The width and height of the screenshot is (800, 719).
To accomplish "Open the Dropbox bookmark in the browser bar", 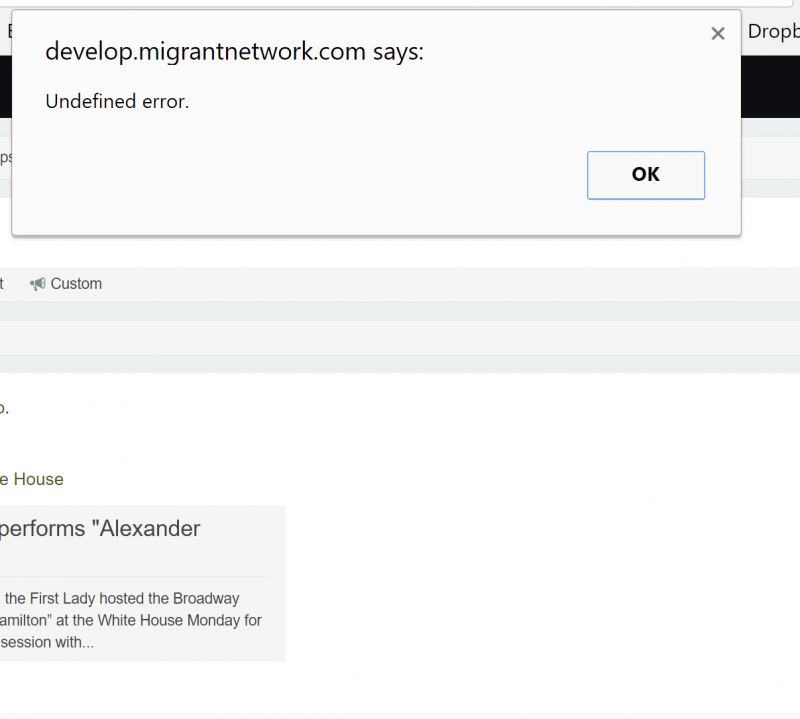I will (773, 32).
